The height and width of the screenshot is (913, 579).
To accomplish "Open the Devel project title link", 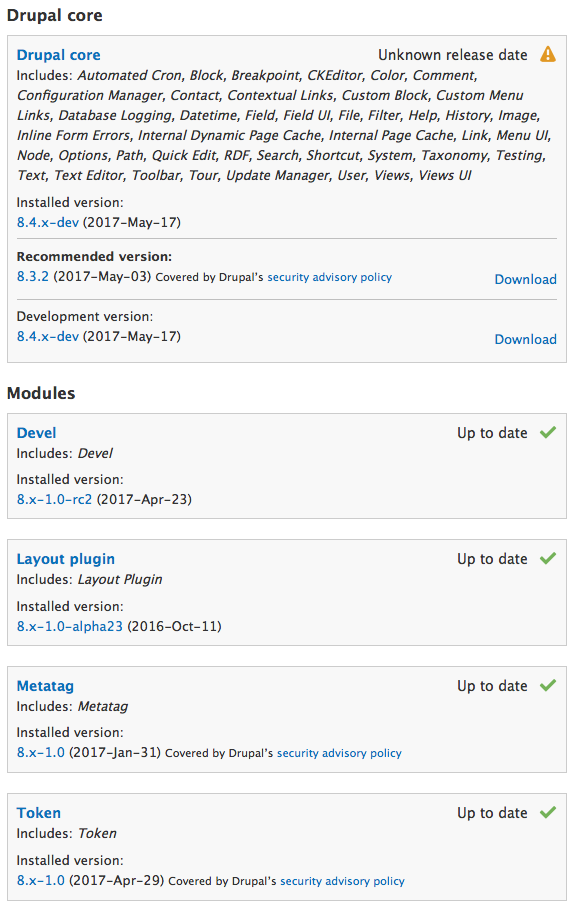I will click(36, 433).
